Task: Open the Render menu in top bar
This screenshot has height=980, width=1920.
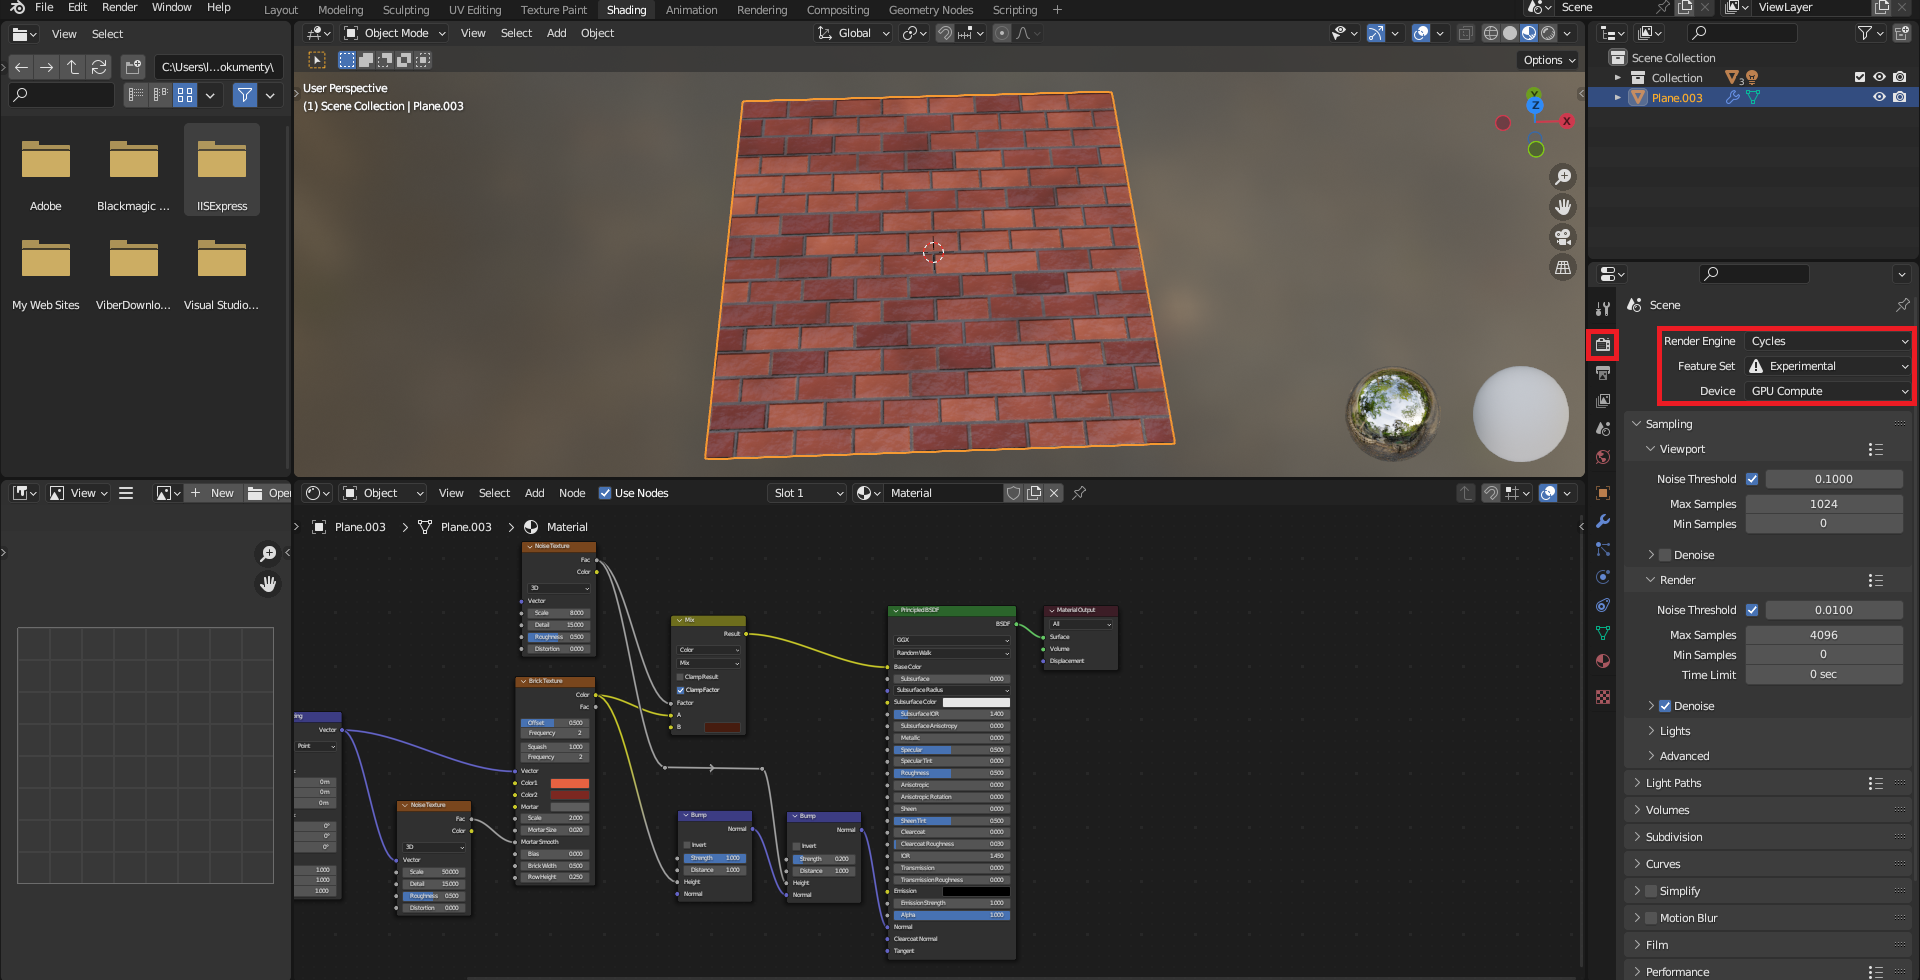Action: tap(119, 7)
